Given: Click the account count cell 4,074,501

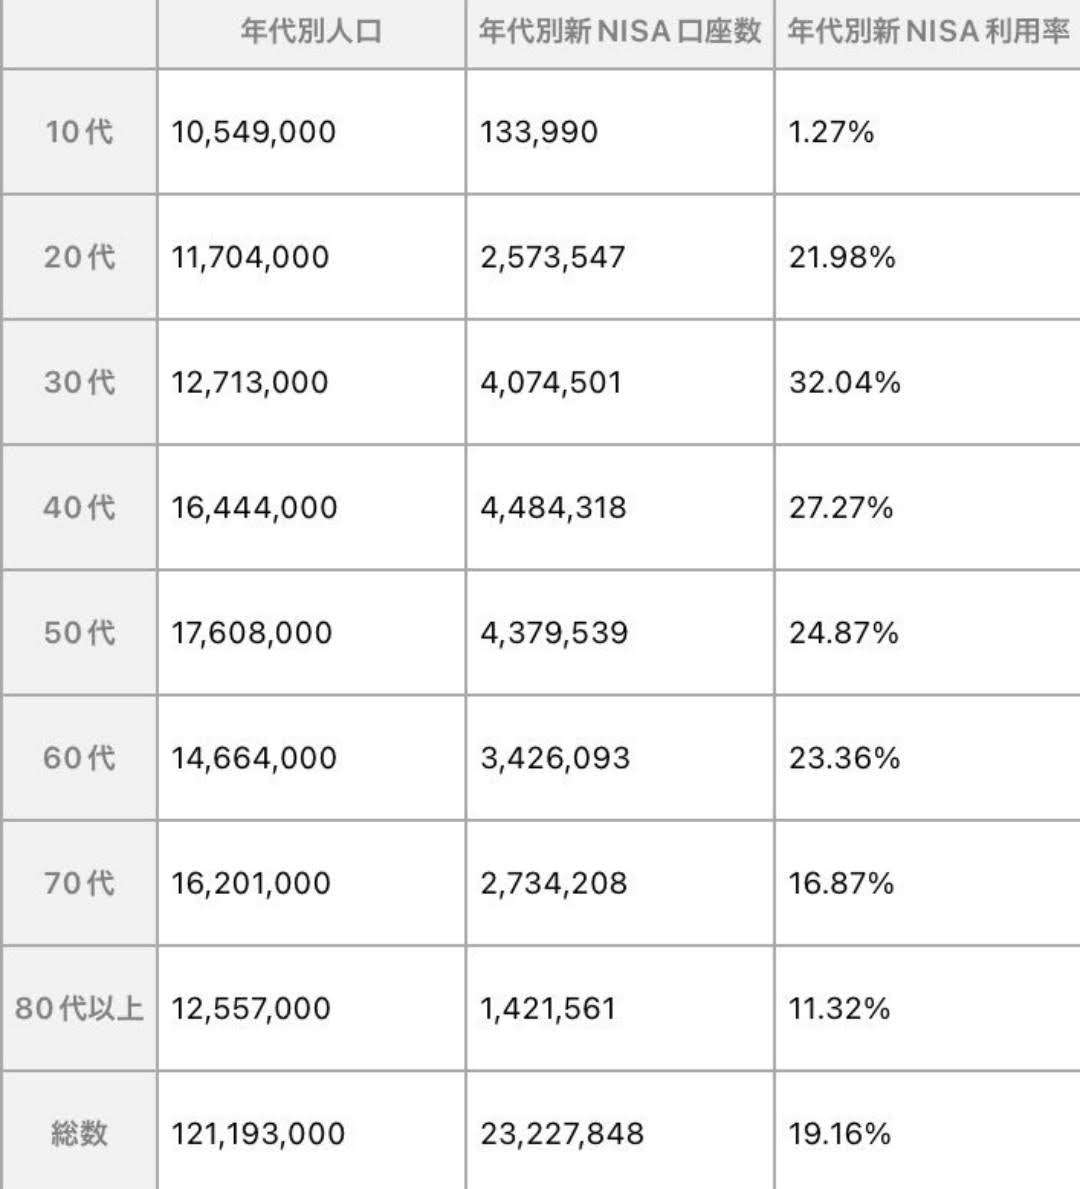Looking at the screenshot, I should [x=551, y=382].
